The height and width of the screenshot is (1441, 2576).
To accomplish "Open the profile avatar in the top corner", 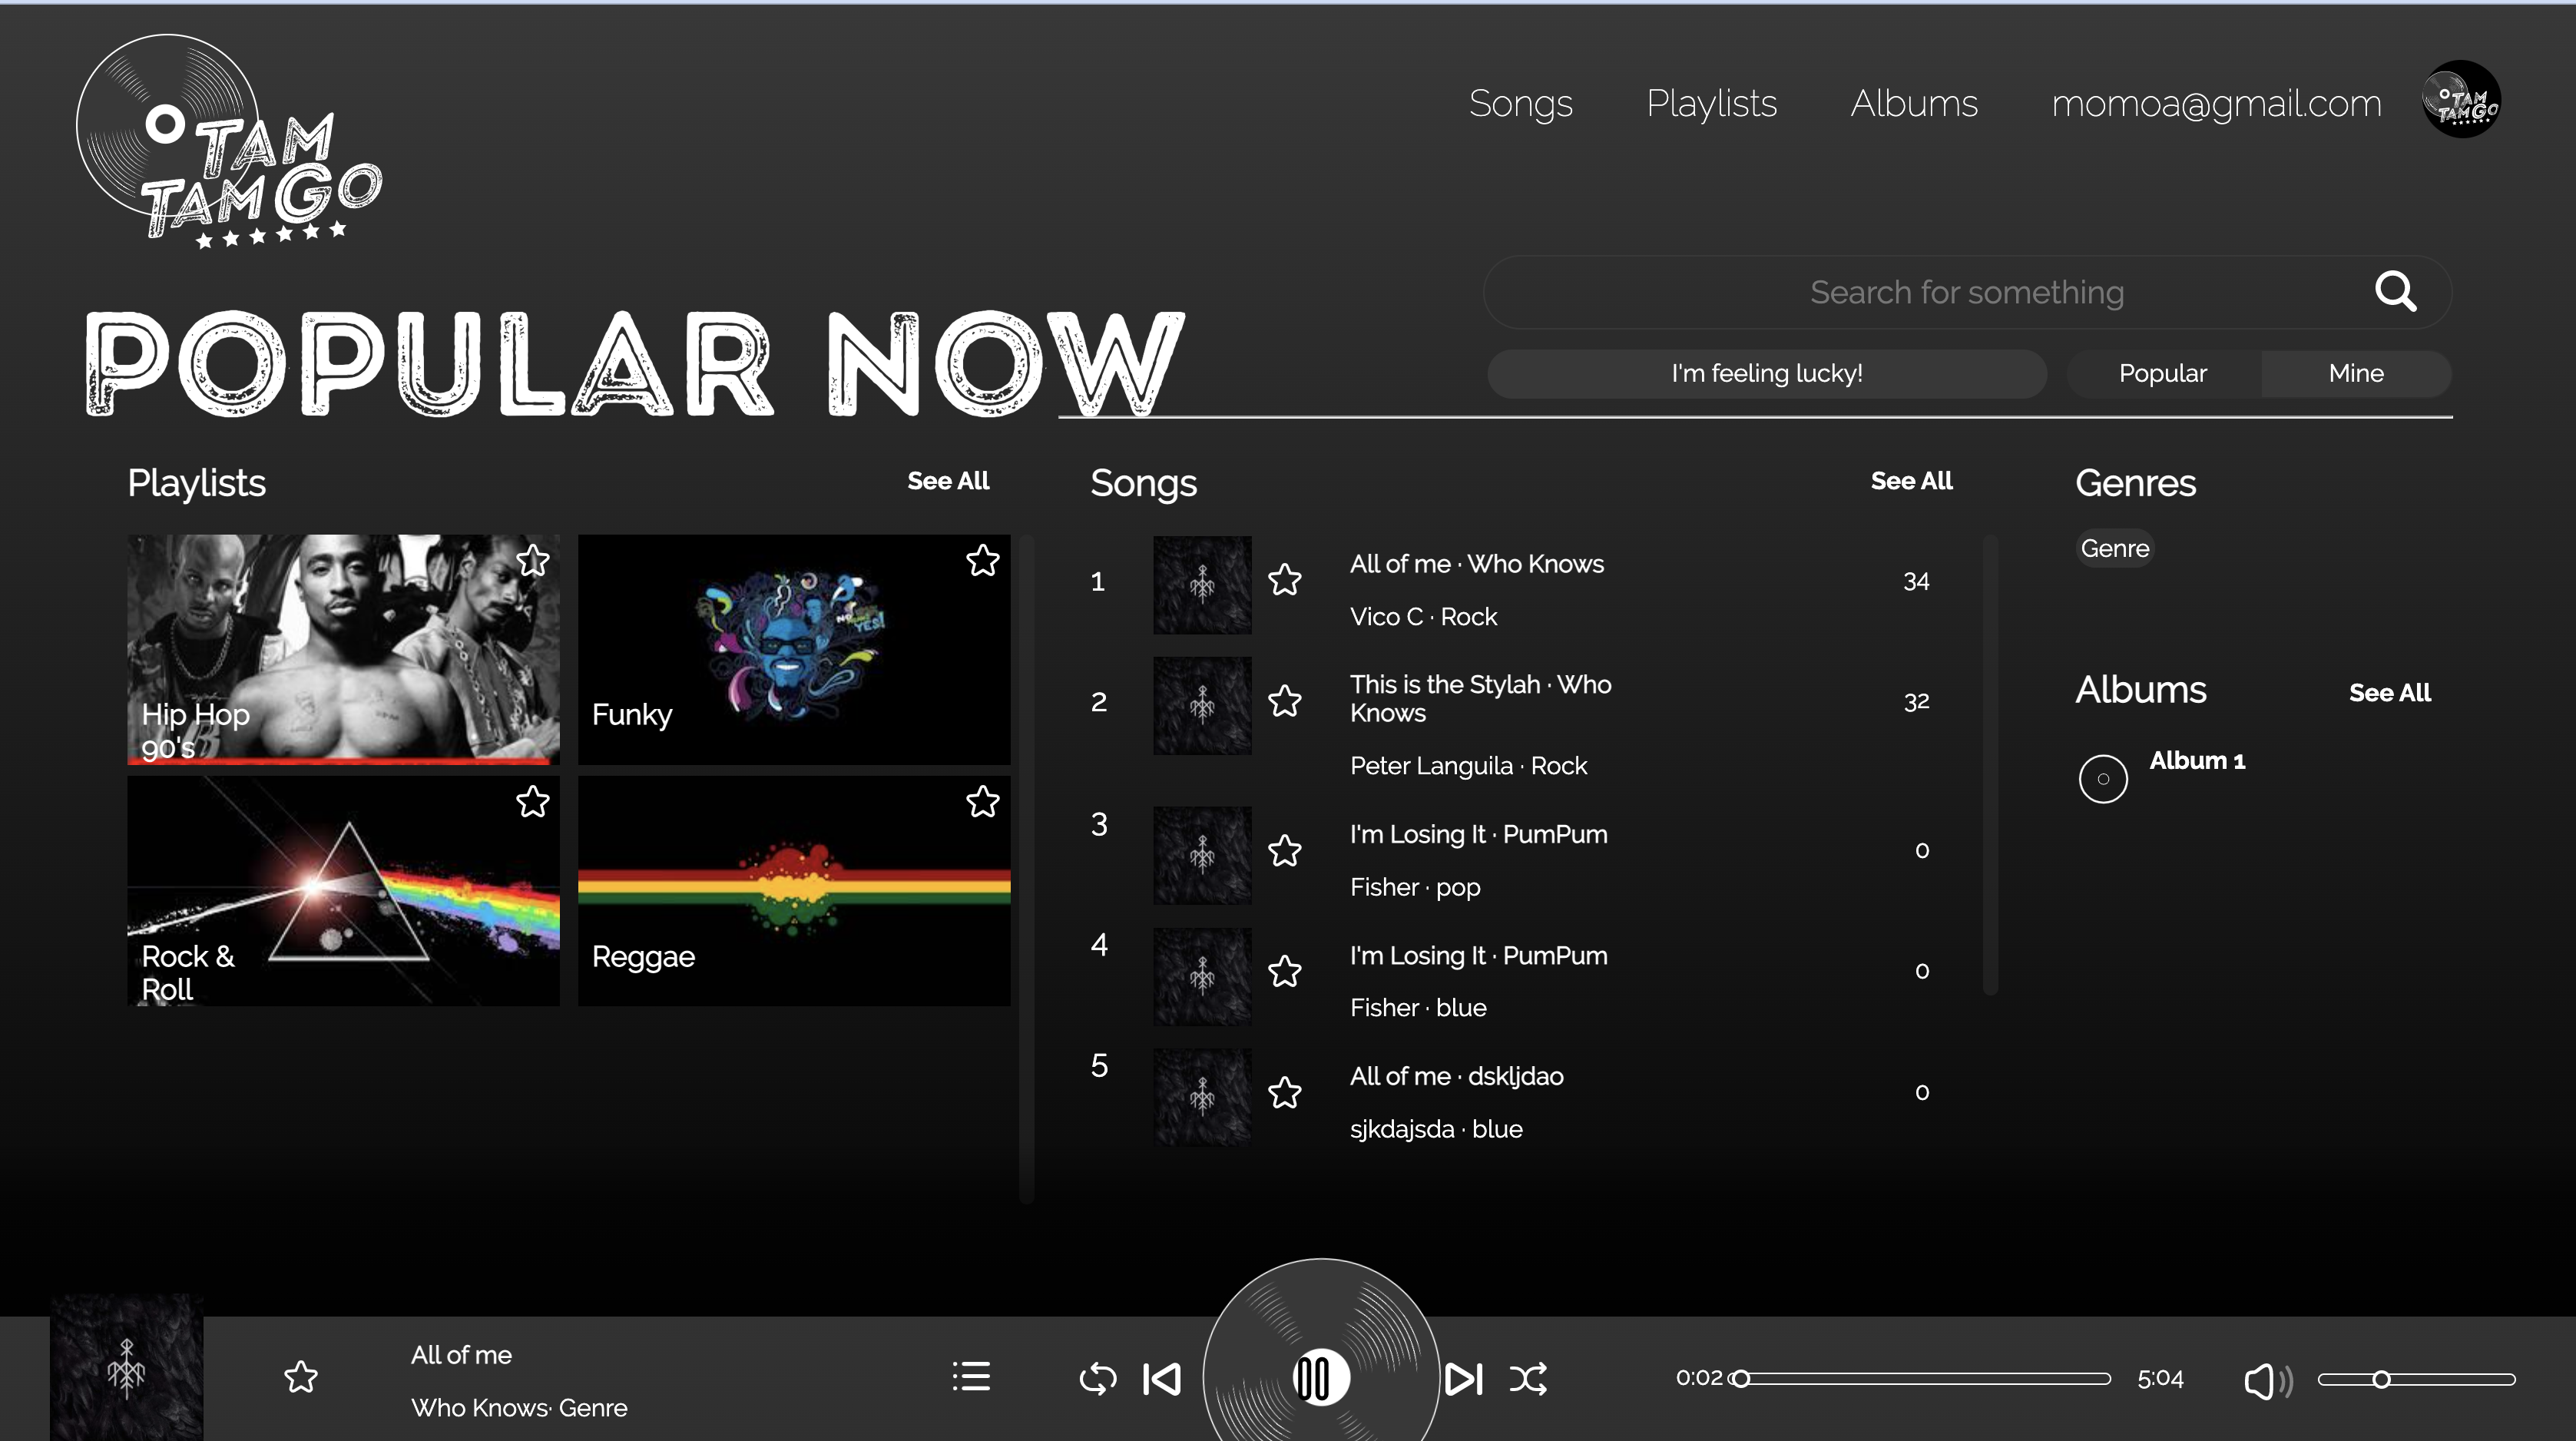I will [x=2461, y=99].
